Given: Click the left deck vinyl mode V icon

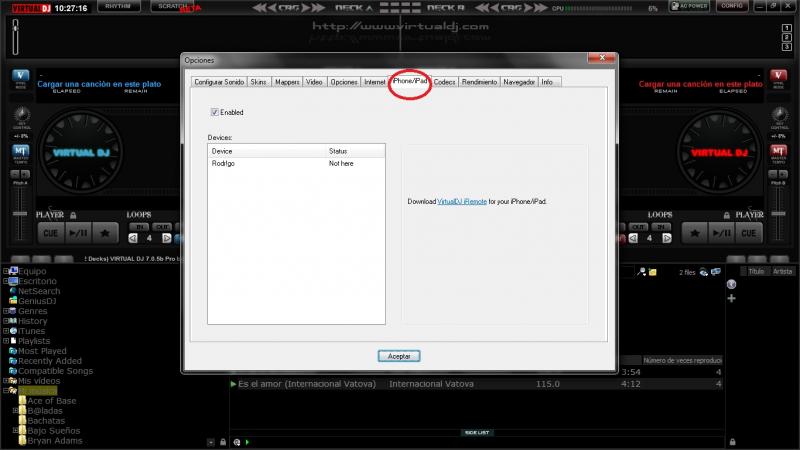Looking at the screenshot, I should tap(21, 76).
